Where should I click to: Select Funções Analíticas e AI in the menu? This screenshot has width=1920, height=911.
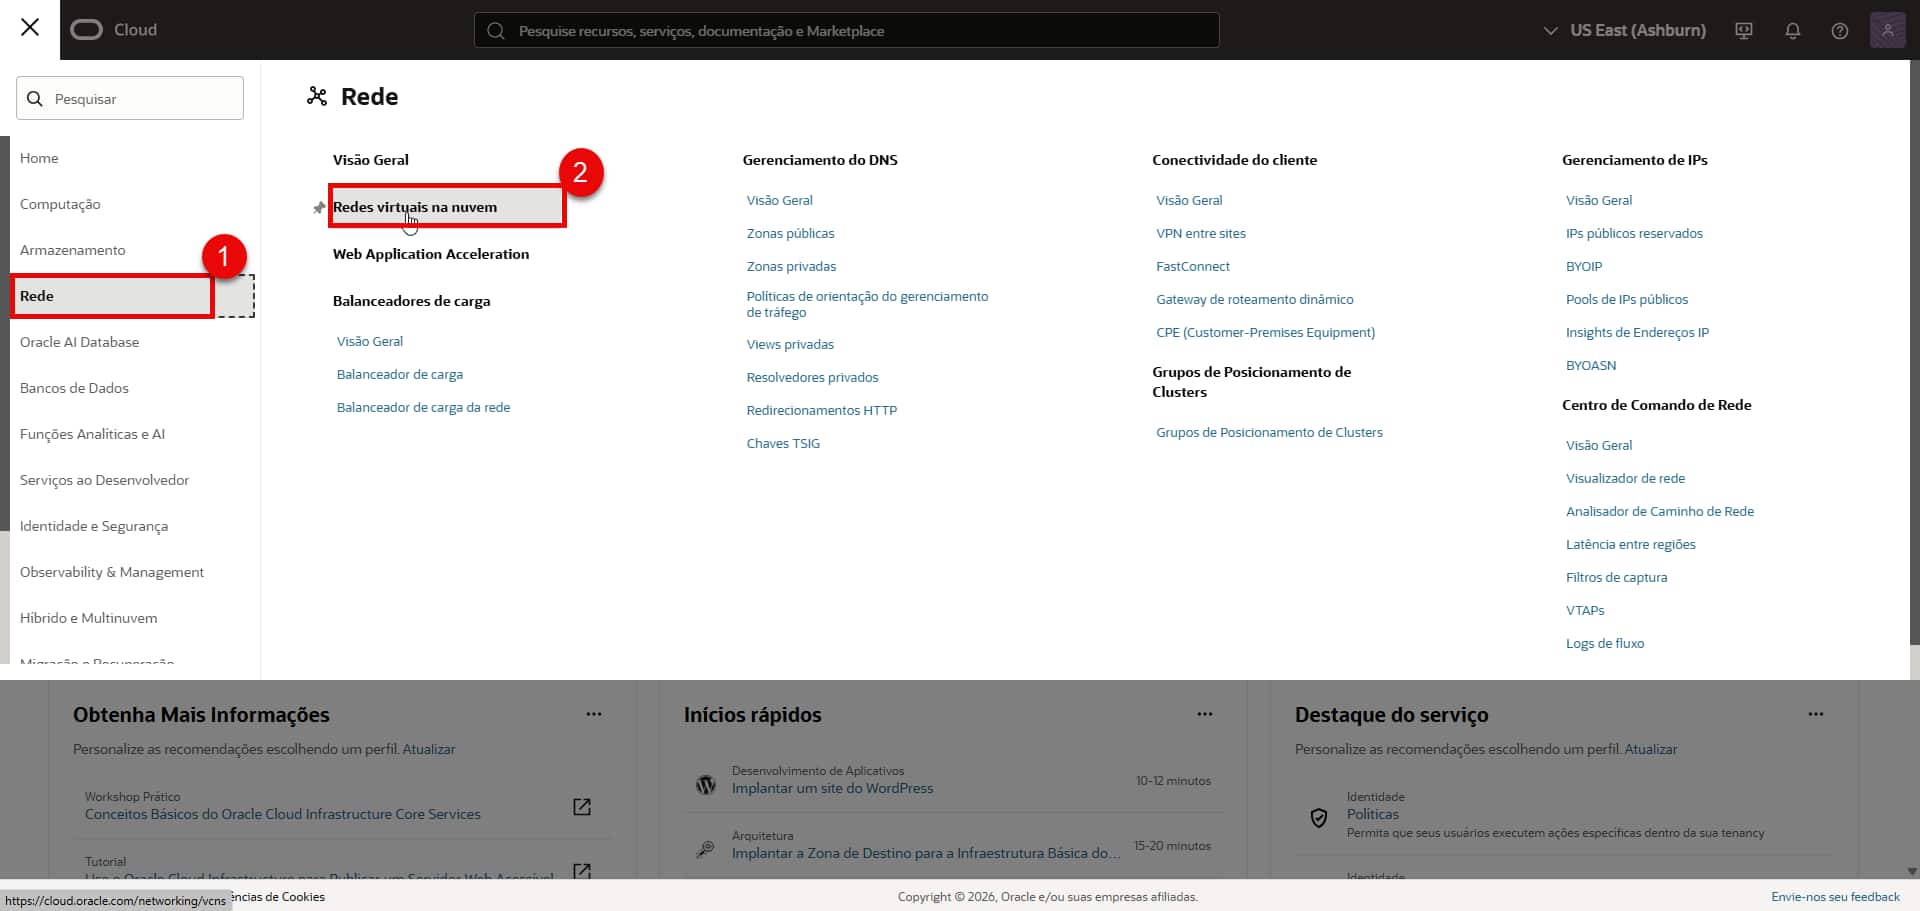point(92,434)
